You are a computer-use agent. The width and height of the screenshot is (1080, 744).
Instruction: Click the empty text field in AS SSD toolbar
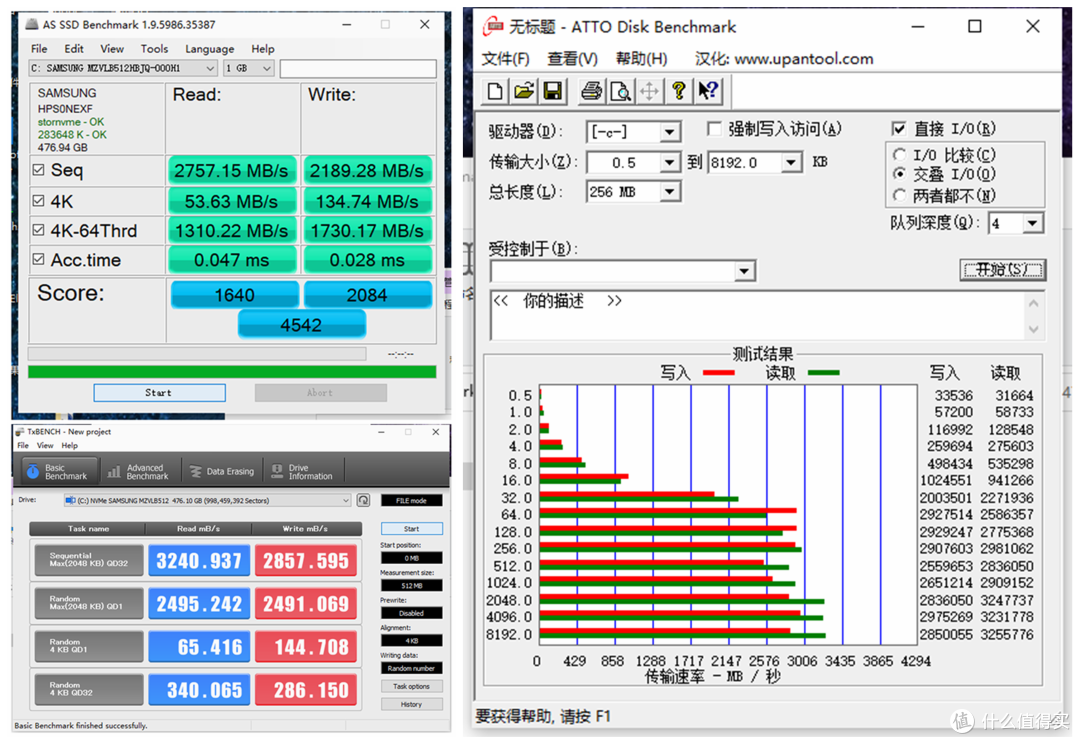click(357, 68)
